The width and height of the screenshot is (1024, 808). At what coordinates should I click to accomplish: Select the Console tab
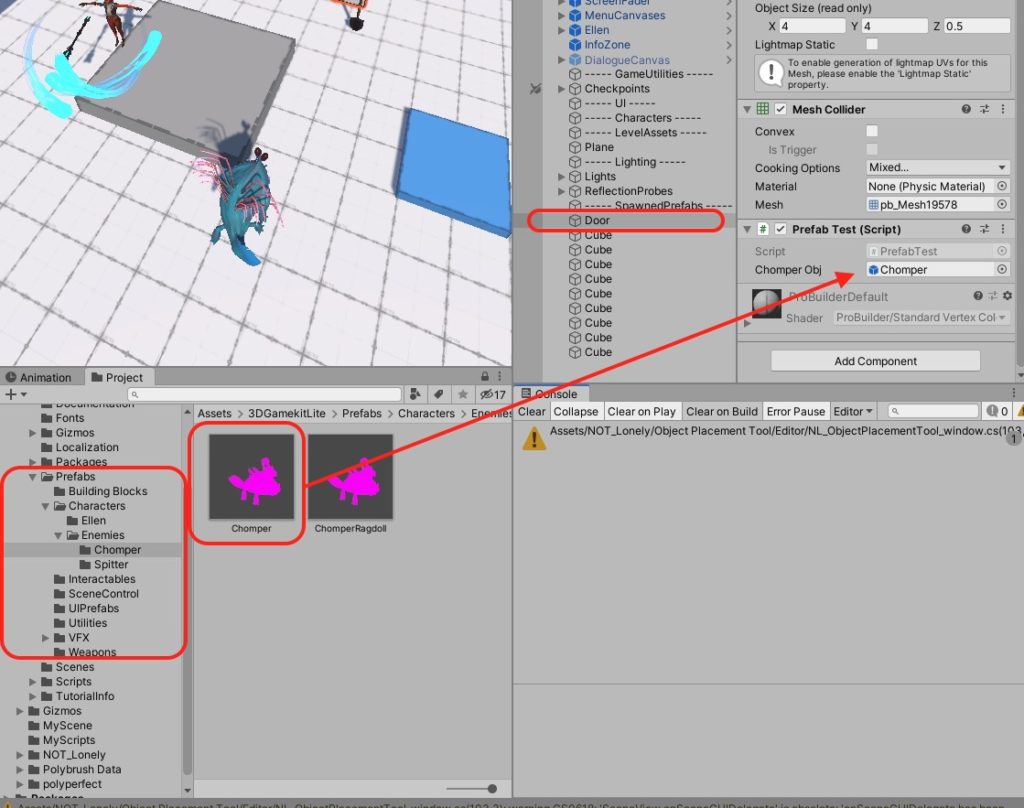553,394
